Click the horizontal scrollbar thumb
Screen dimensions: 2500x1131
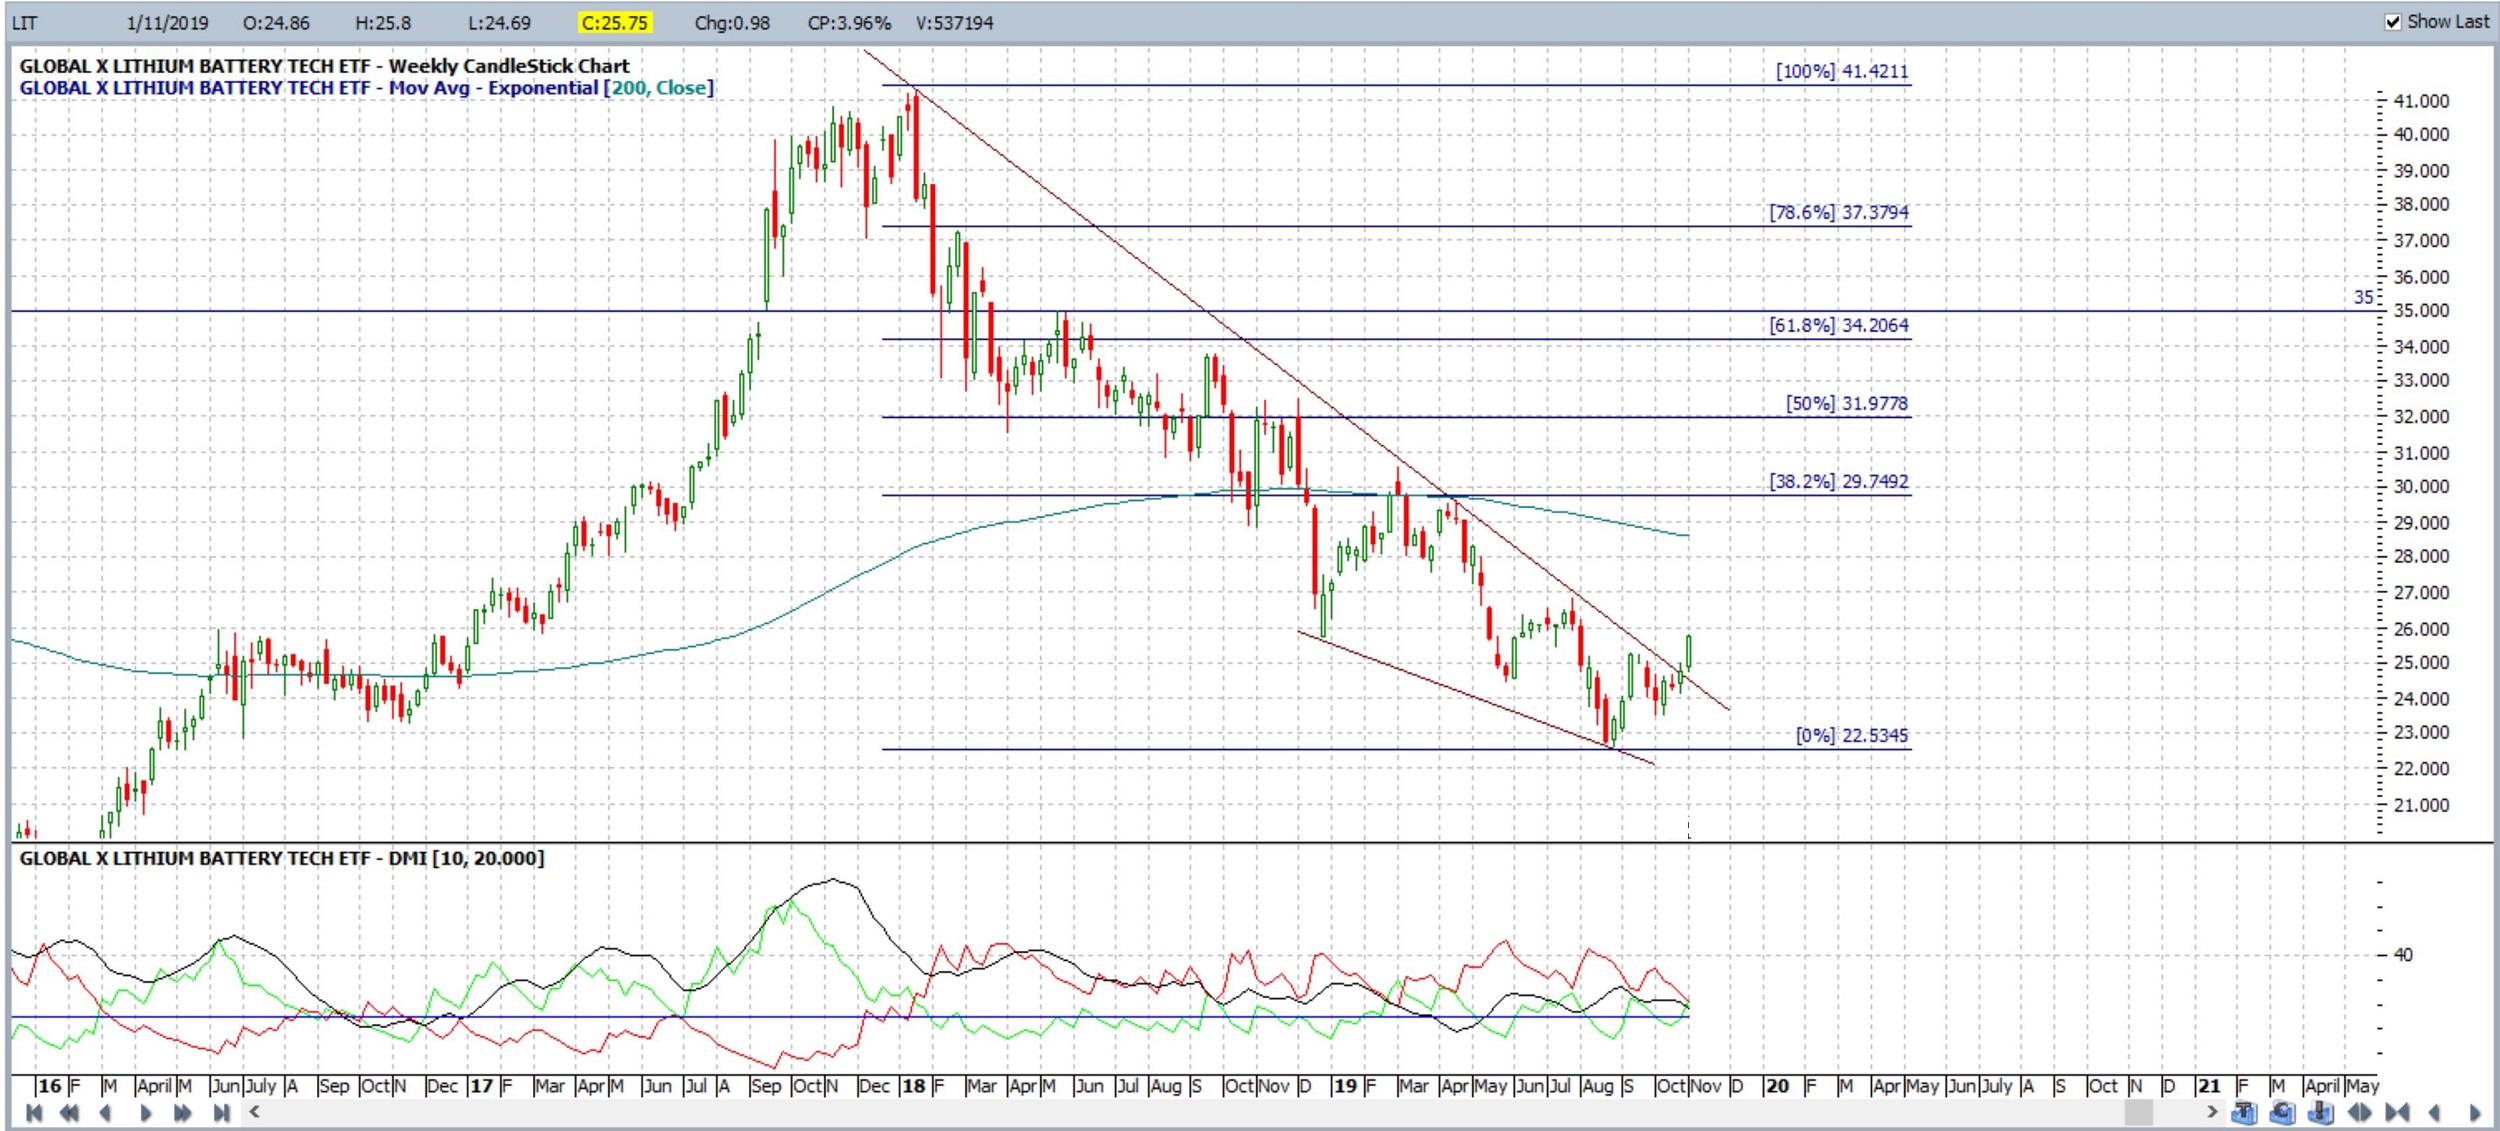click(x=2138, y=1112)
